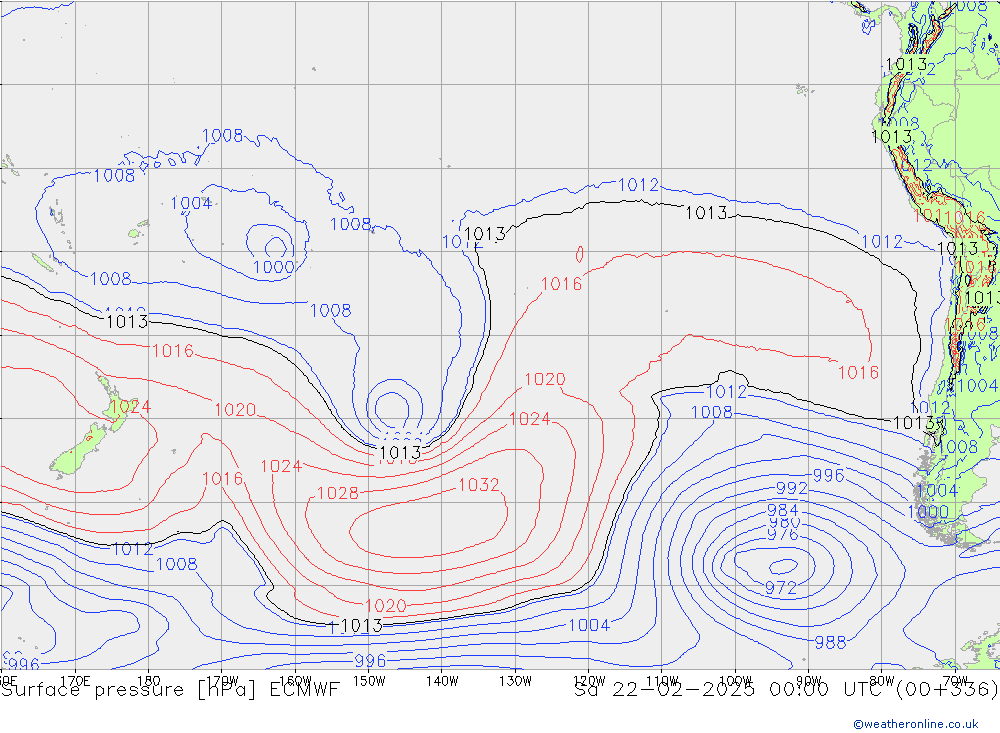The width and height of the screenshot is (1000, 733).
Task: Click the 130W longitude label
Action: 515,681
